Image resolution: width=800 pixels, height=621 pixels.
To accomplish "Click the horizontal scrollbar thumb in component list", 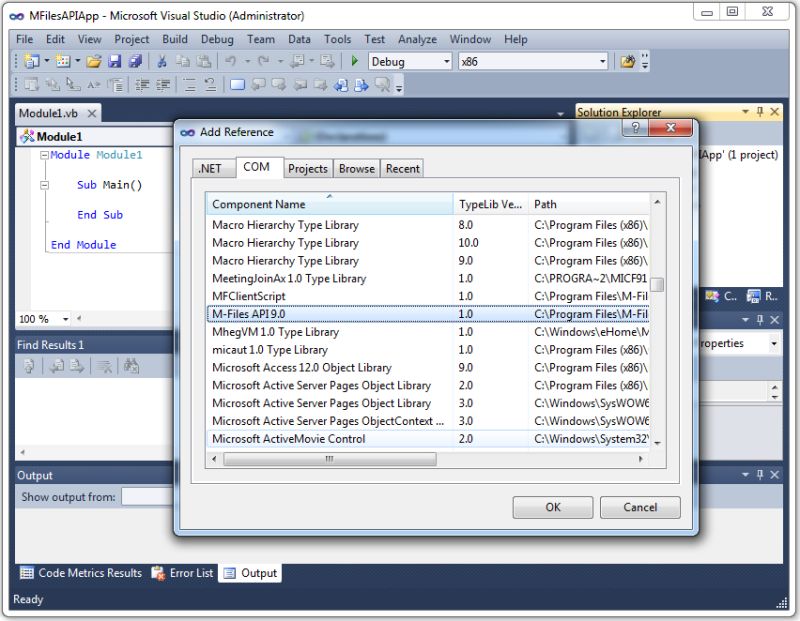I will [x=330, y=459].
